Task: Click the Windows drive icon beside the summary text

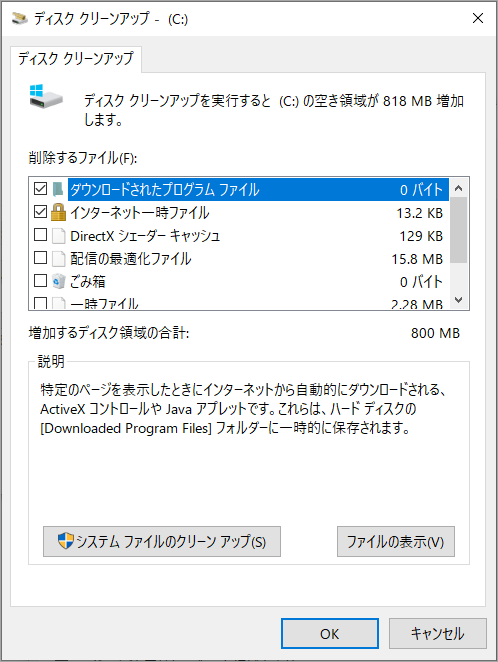Action: 46,97
